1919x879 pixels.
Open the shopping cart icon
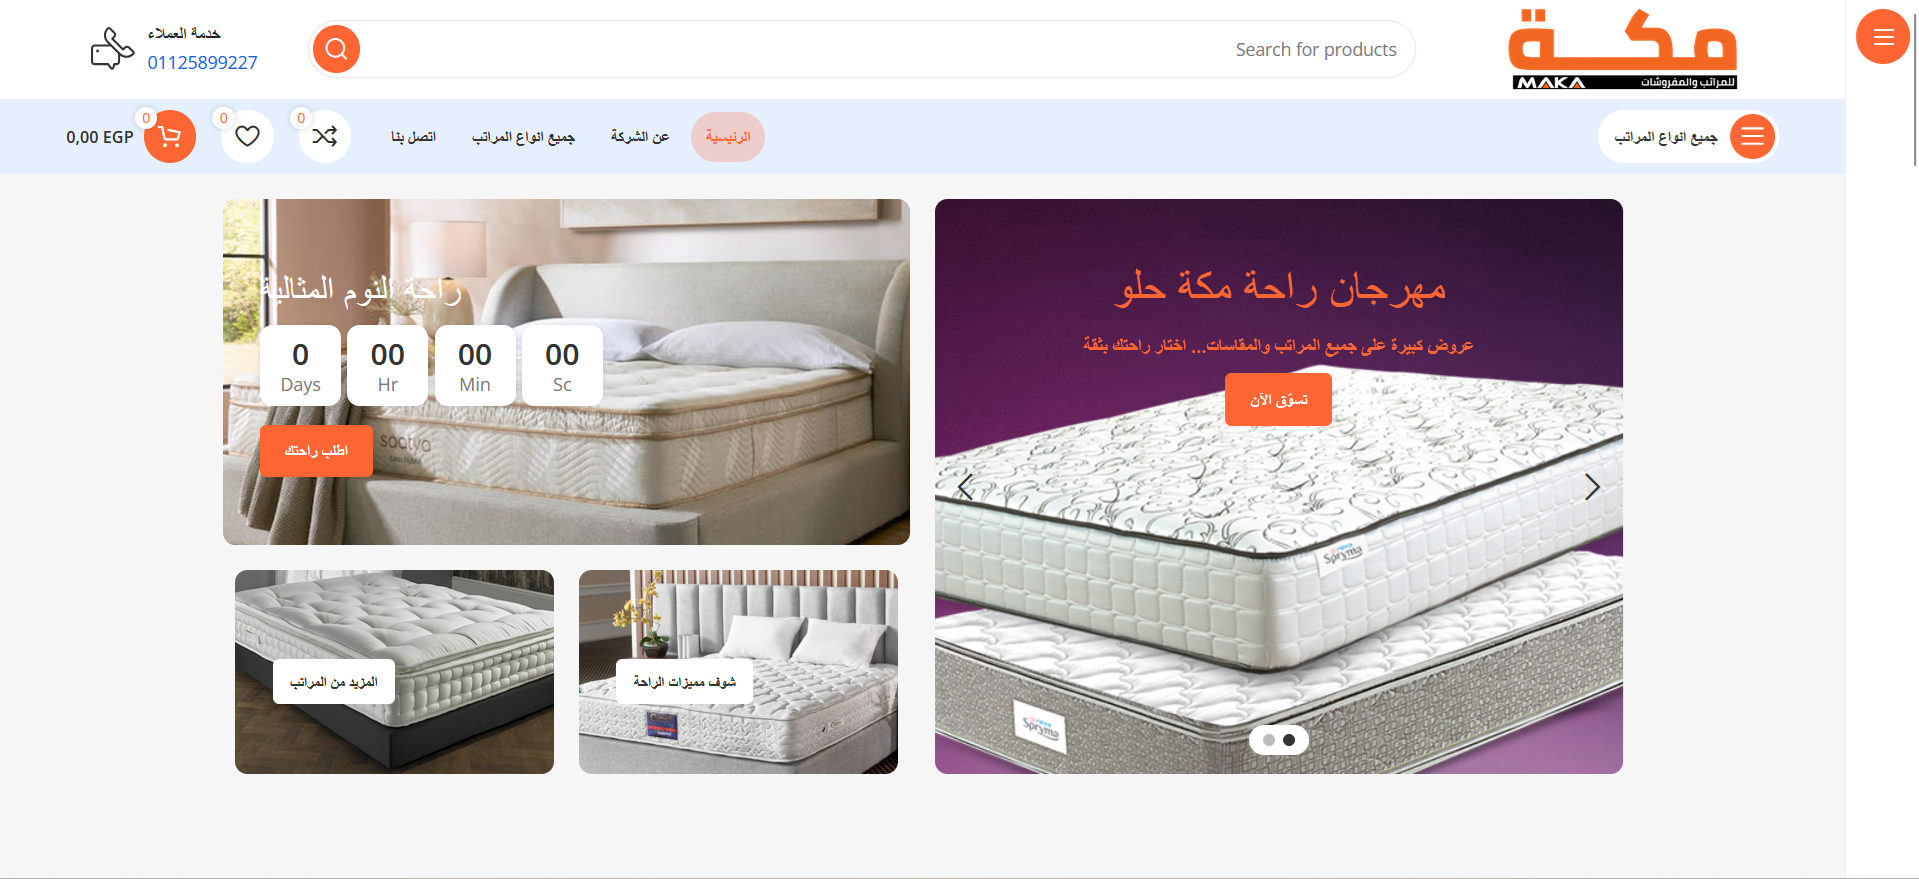coord(170,137)
